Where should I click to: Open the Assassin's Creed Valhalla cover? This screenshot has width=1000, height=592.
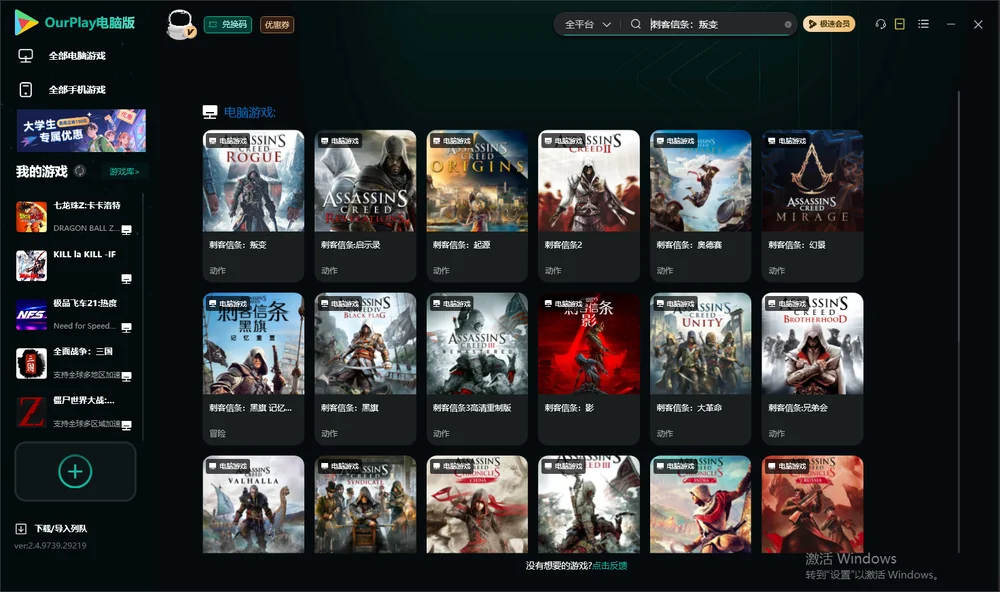point(254,504)
